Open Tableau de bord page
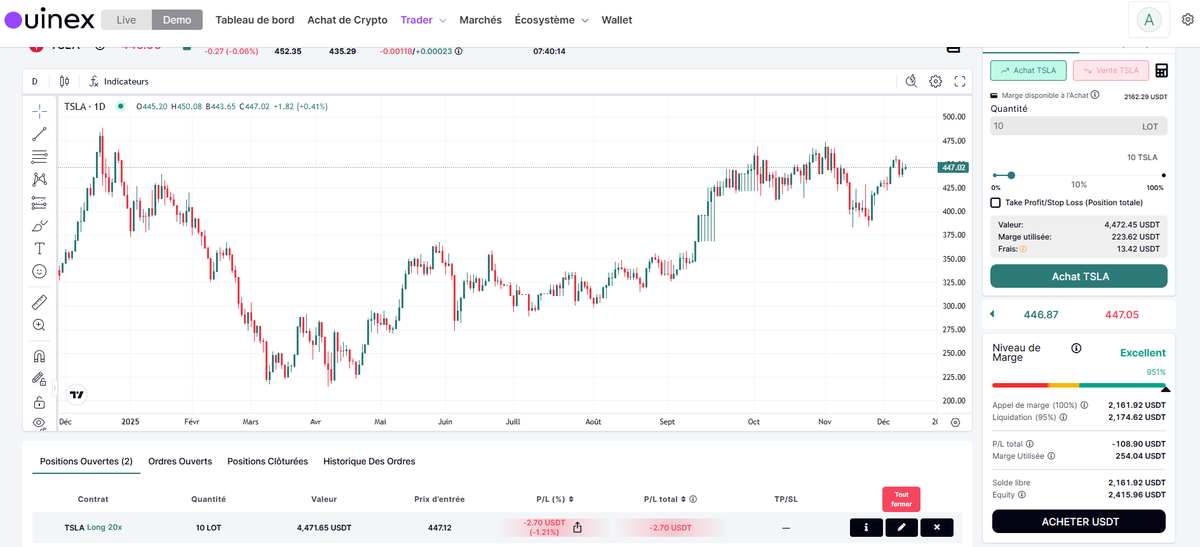 pos(255,20)
